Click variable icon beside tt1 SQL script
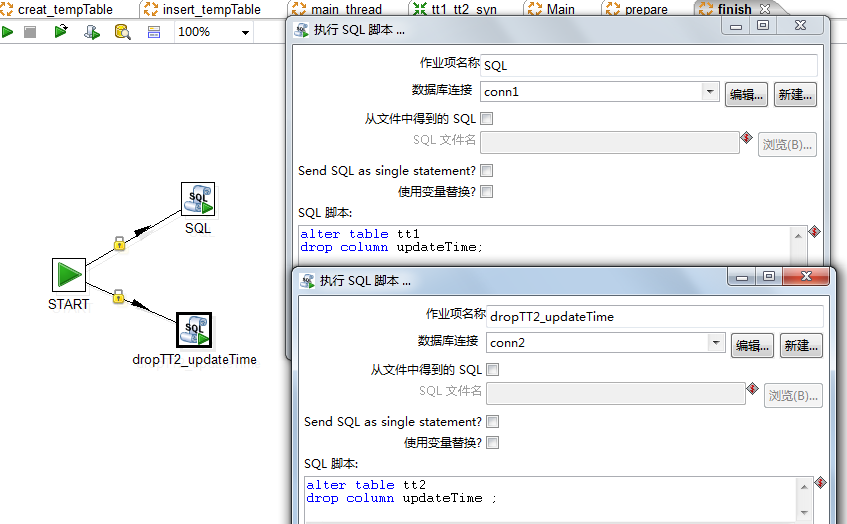The width and height of the screenshot is (847, 524). [815, 232]
